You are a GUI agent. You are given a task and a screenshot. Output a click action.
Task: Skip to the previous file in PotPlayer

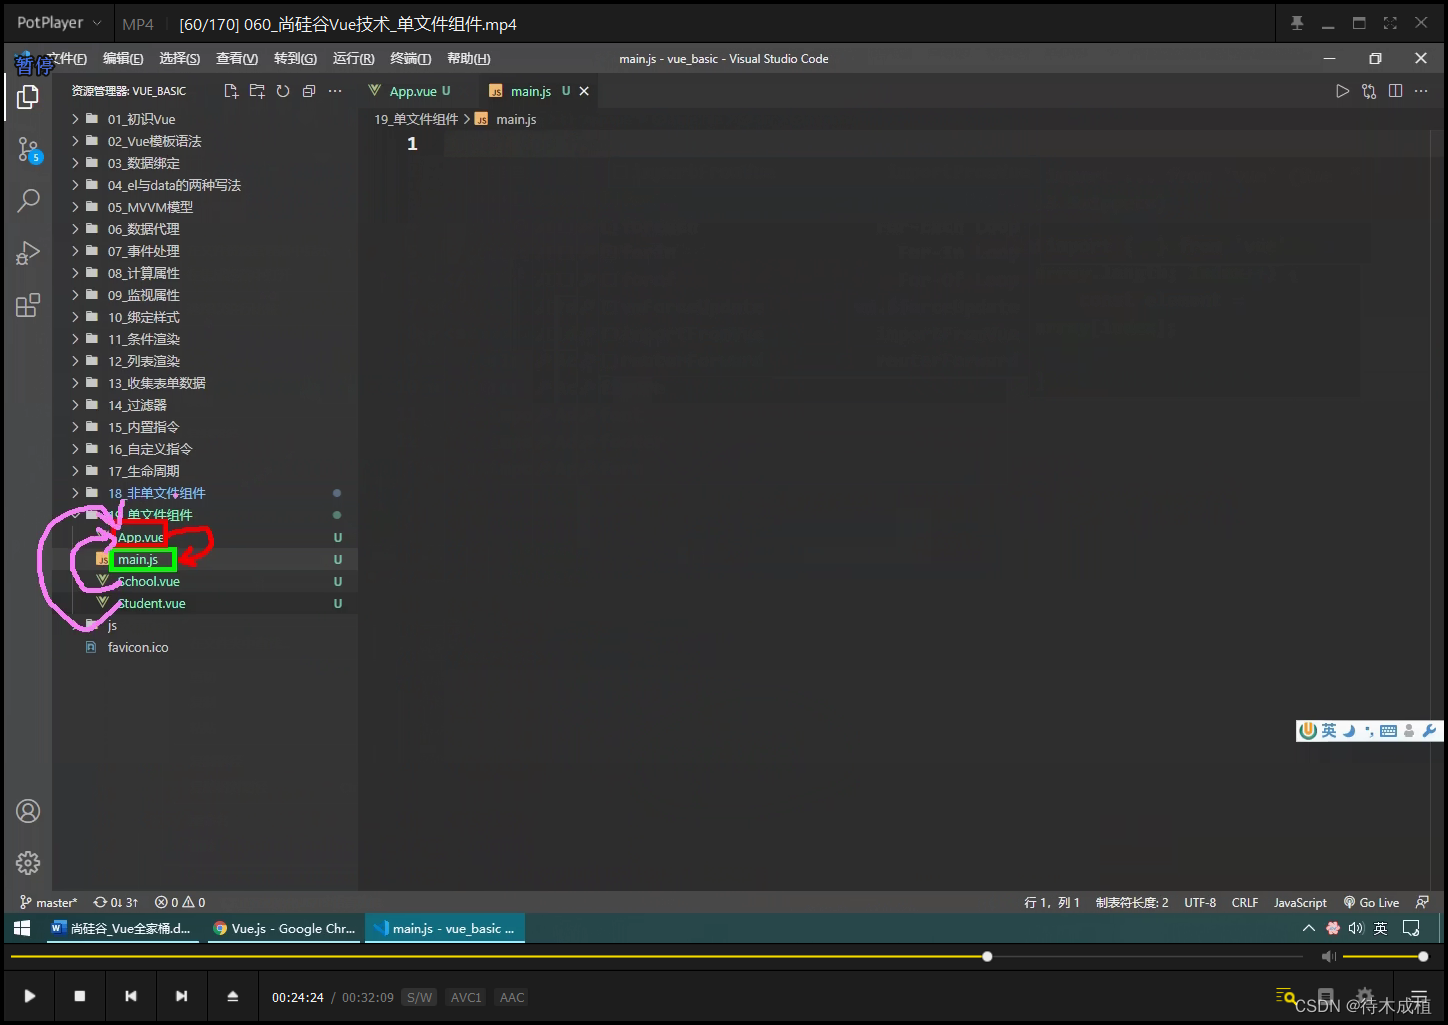(131, 996)
